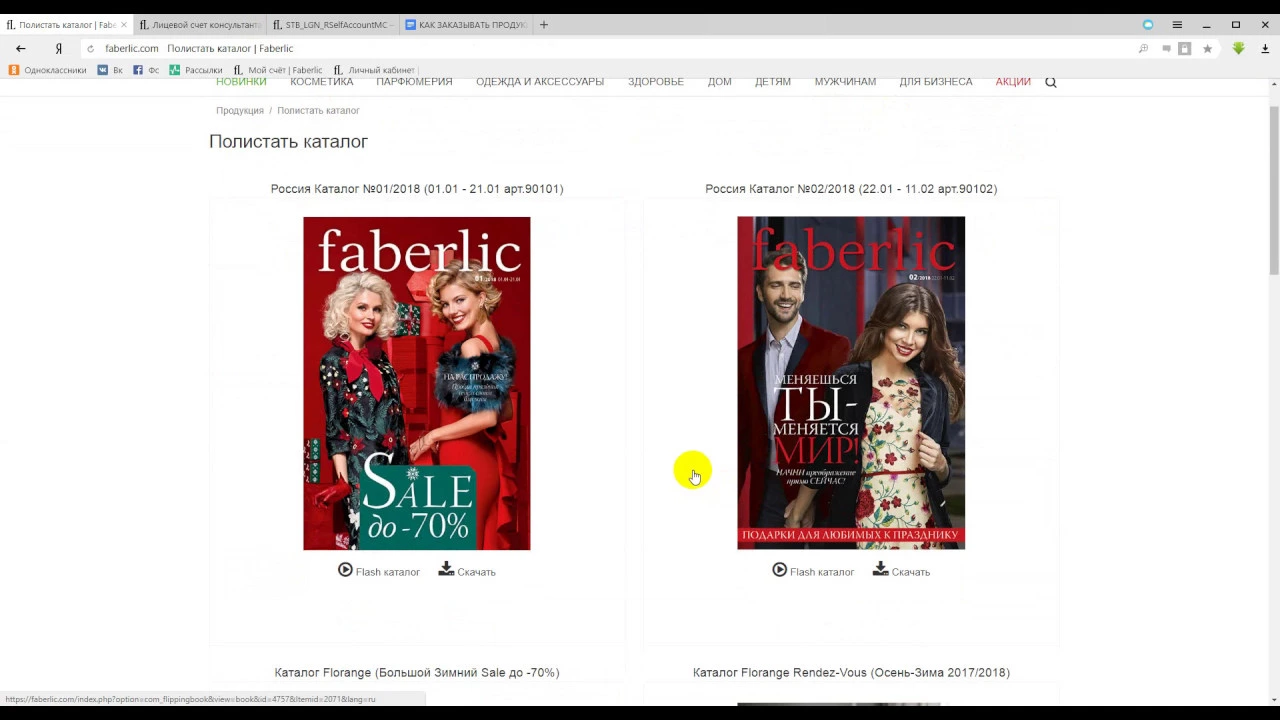Image resolution: width=1280 pixels, height=720 pixels.
Task: Click the Россия Каталог №02/2018 title
Action: click(x=851, y=189)
